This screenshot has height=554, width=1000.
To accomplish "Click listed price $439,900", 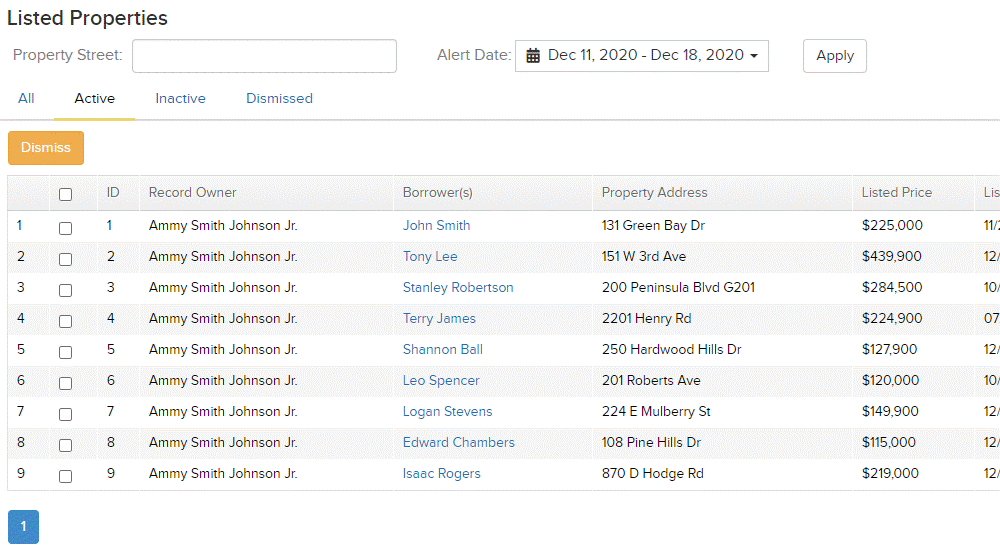I will pos(892,256).
